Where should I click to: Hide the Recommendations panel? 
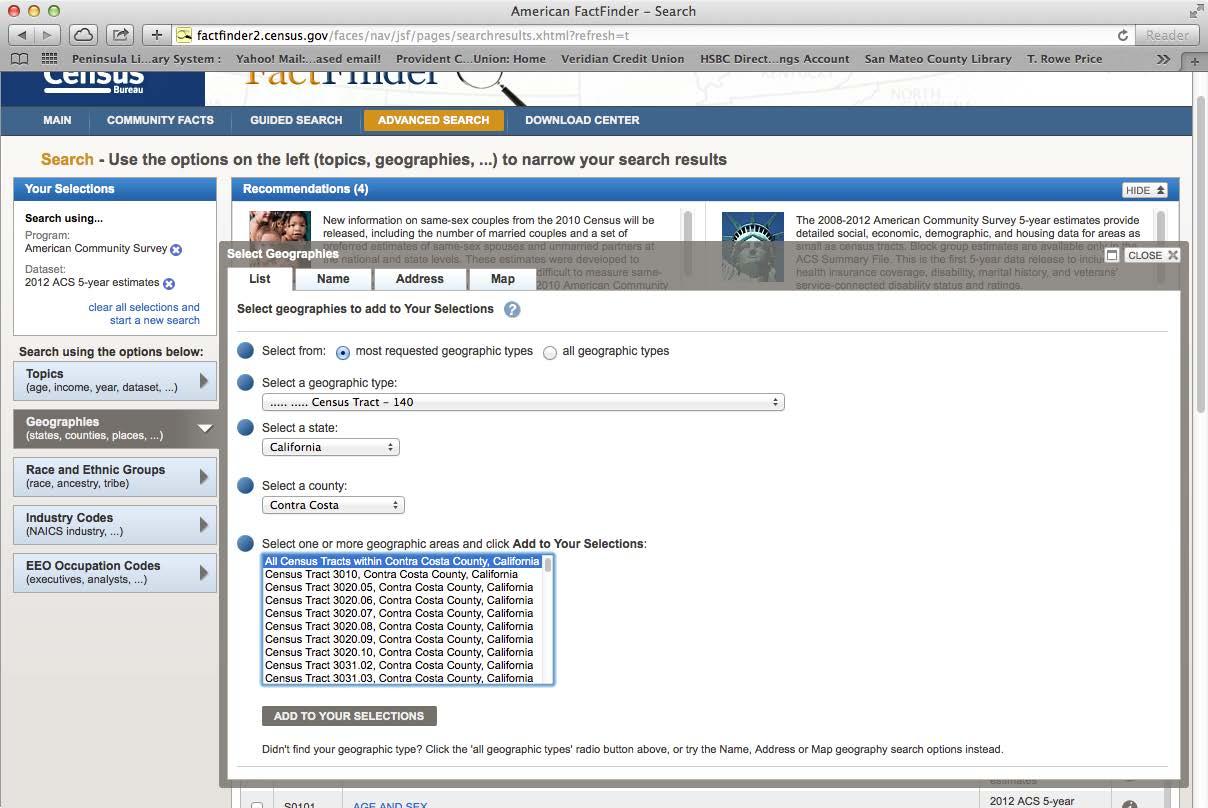1145,190
